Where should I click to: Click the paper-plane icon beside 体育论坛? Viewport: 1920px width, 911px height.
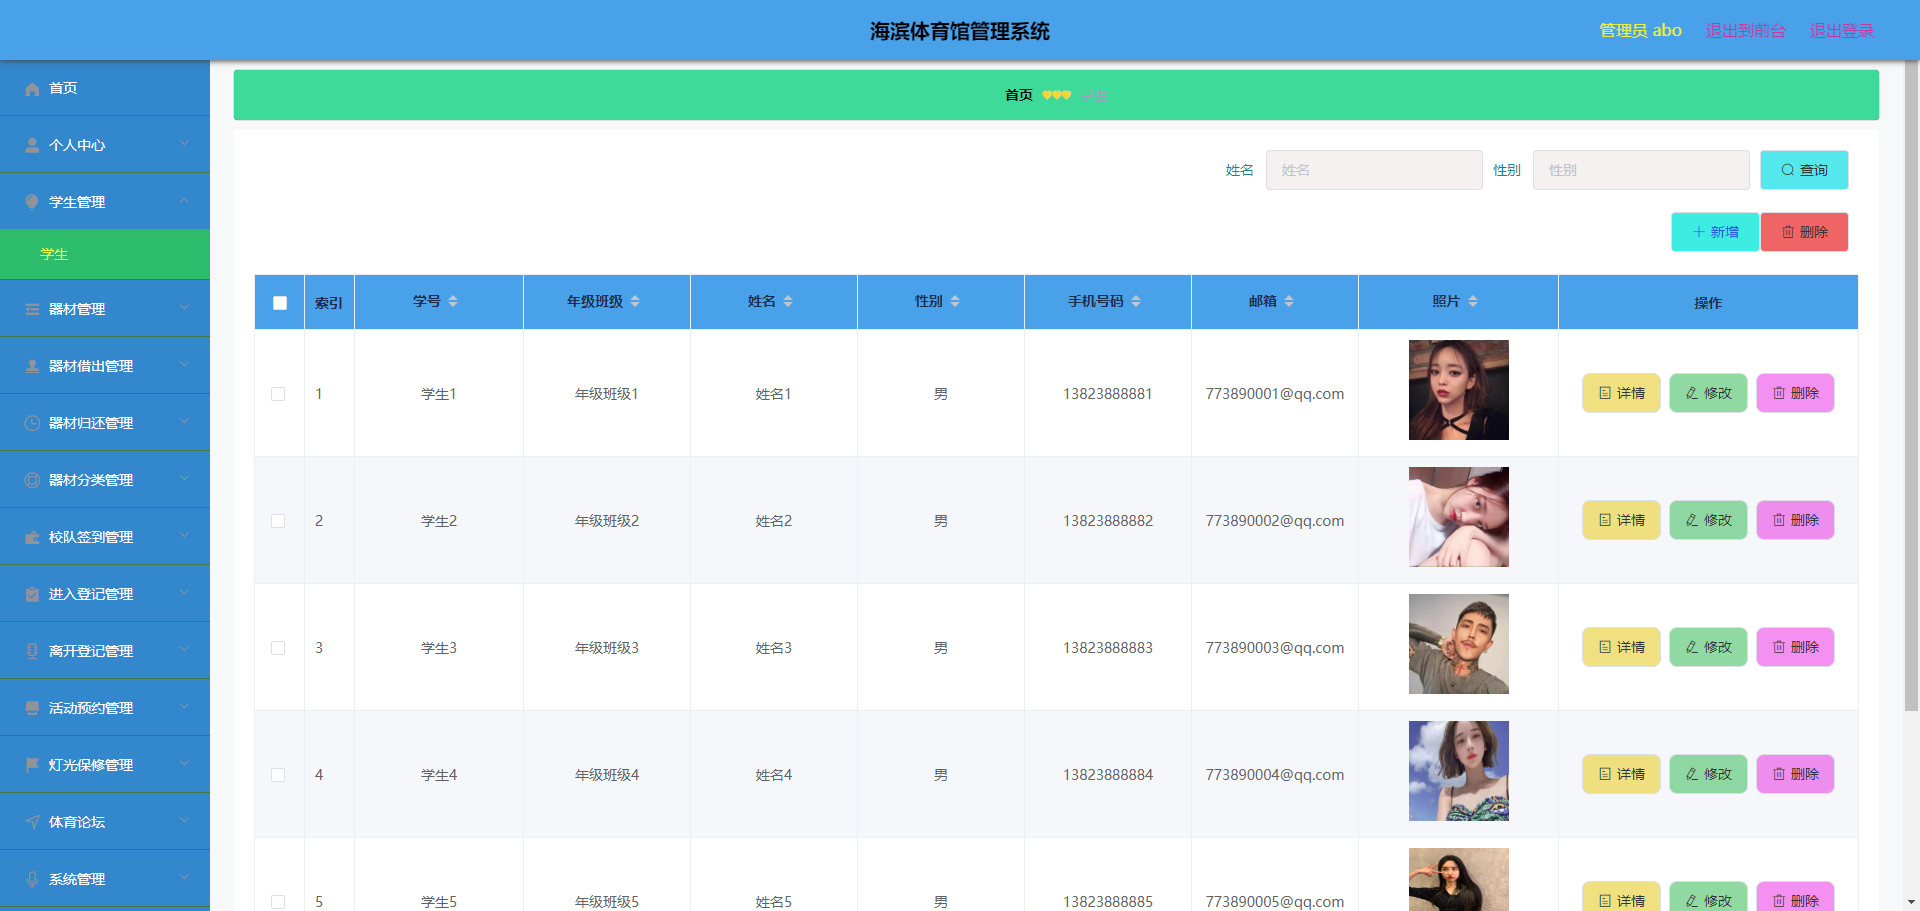[32, 823]
